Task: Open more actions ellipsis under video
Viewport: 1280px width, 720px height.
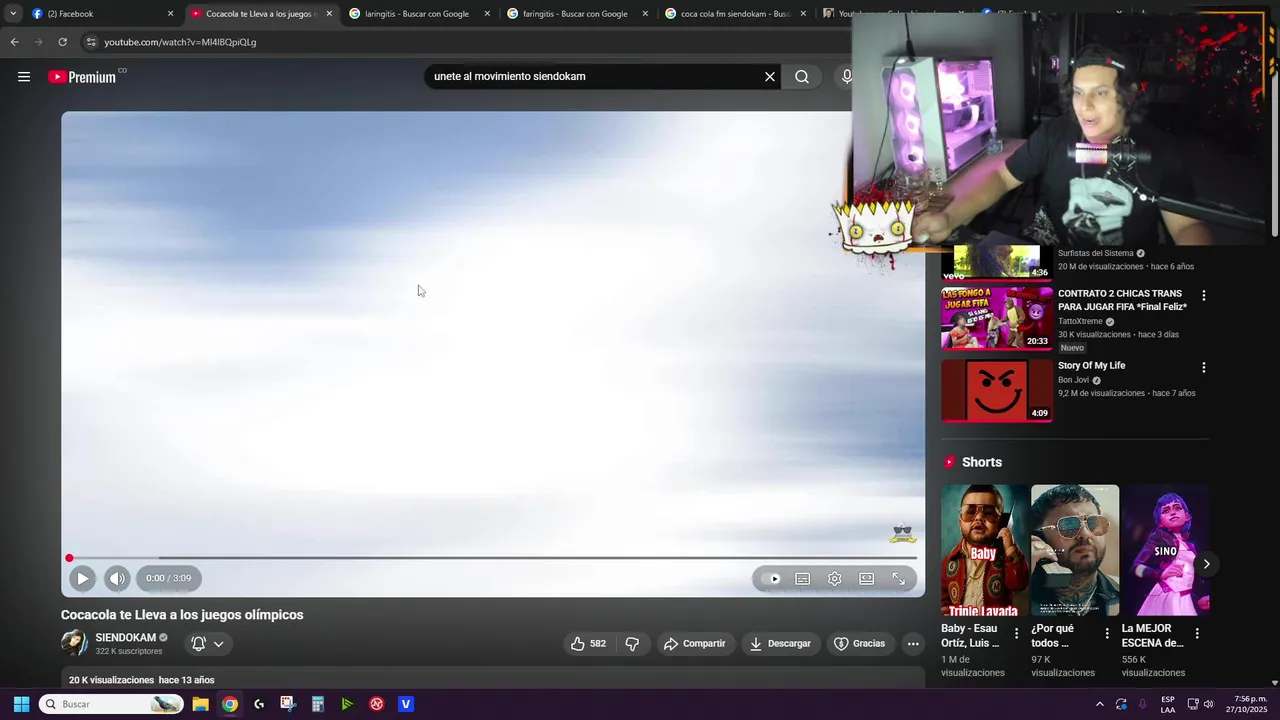Action: click(913, 644)
